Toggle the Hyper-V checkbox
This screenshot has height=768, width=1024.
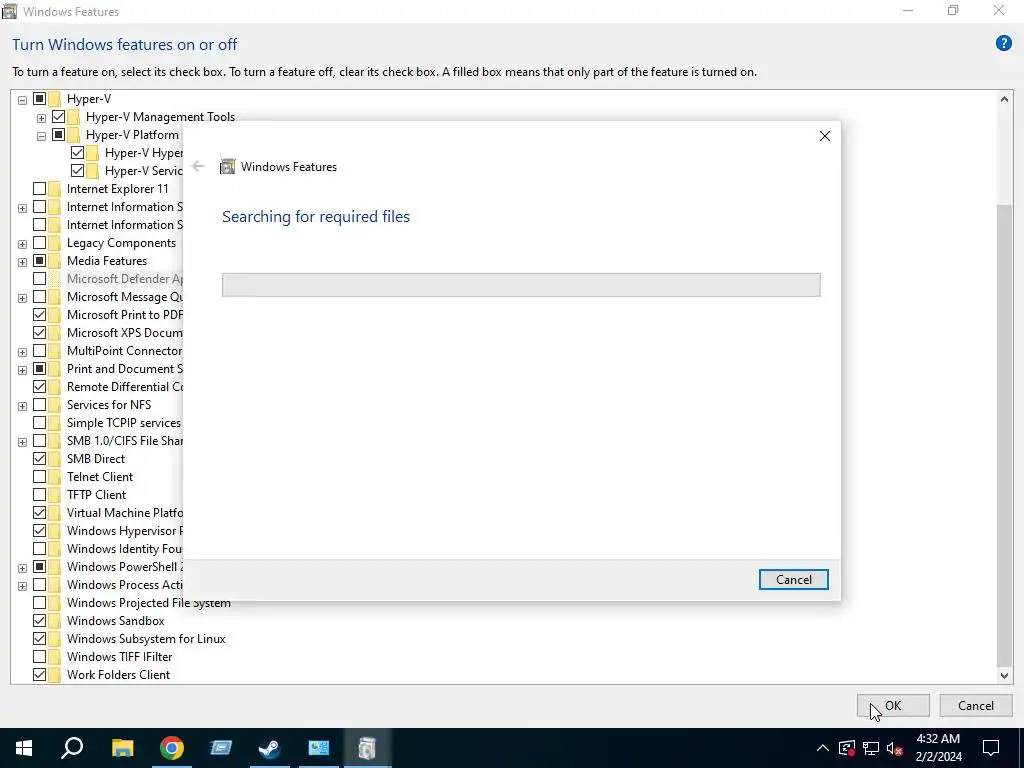[39, 99]
